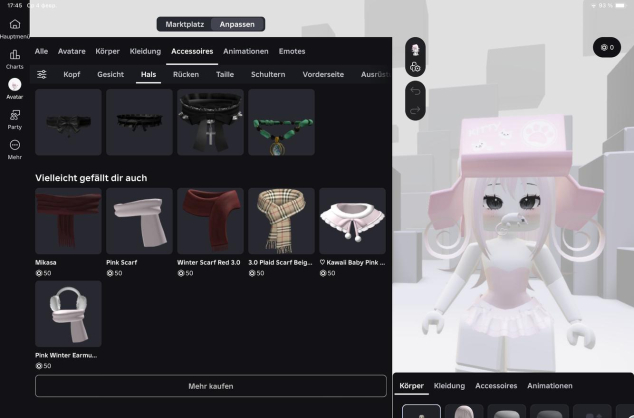The width and height of the screenshot is (634, 418).
Task: Click the undo arrow button
Action: [415, 88]
